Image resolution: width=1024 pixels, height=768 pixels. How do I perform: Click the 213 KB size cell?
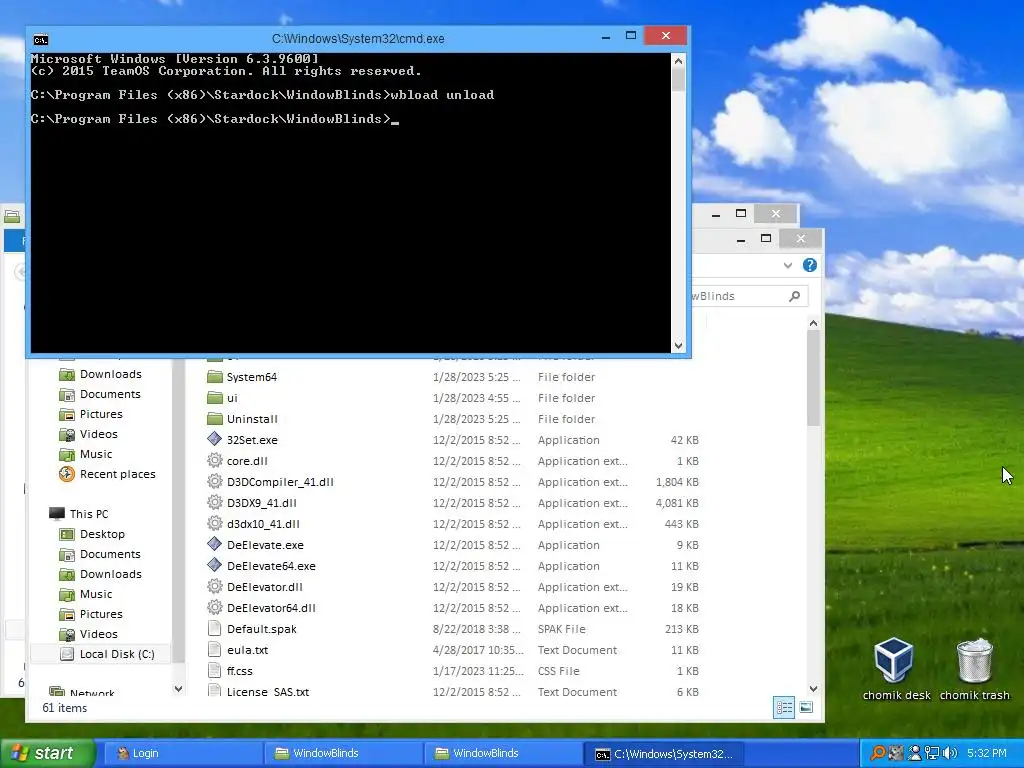pyautogui.click(x=682, y=629)
